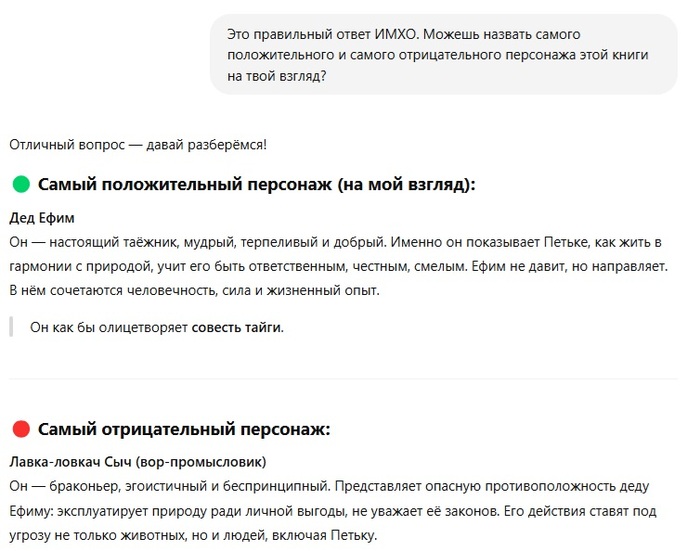Screen dimensions: 700x551
Task: Click the line 'Отличный вопрос — давай разберёмся!'
Action: pos(138,144)
